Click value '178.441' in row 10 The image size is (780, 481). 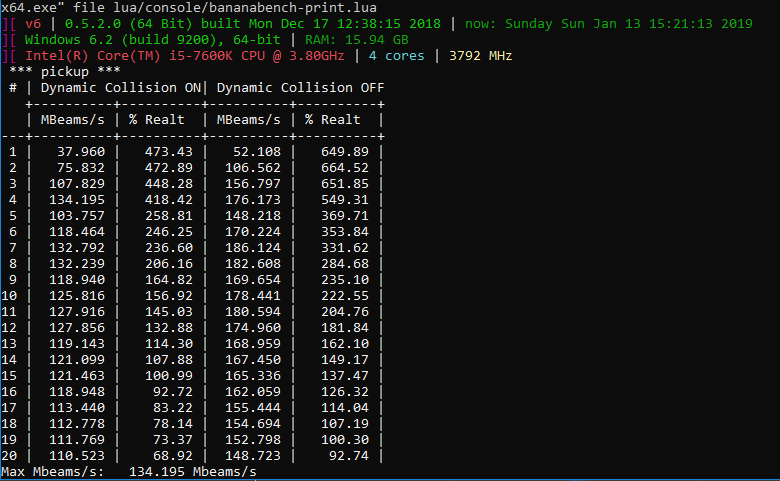[253, 295]
